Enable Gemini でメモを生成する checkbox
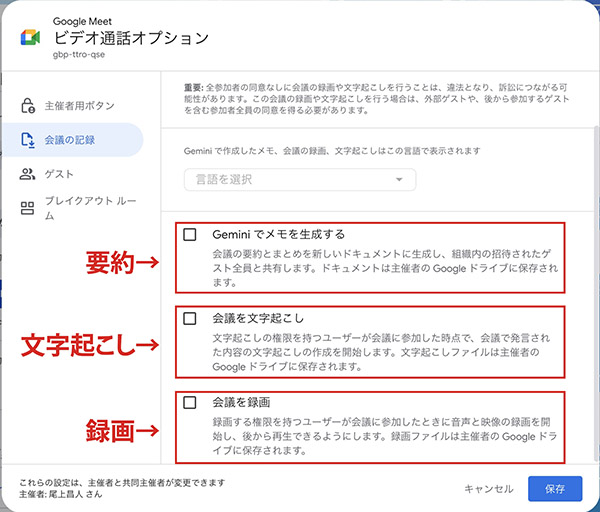Screen dimensions: 600x512 coord(190,234)
